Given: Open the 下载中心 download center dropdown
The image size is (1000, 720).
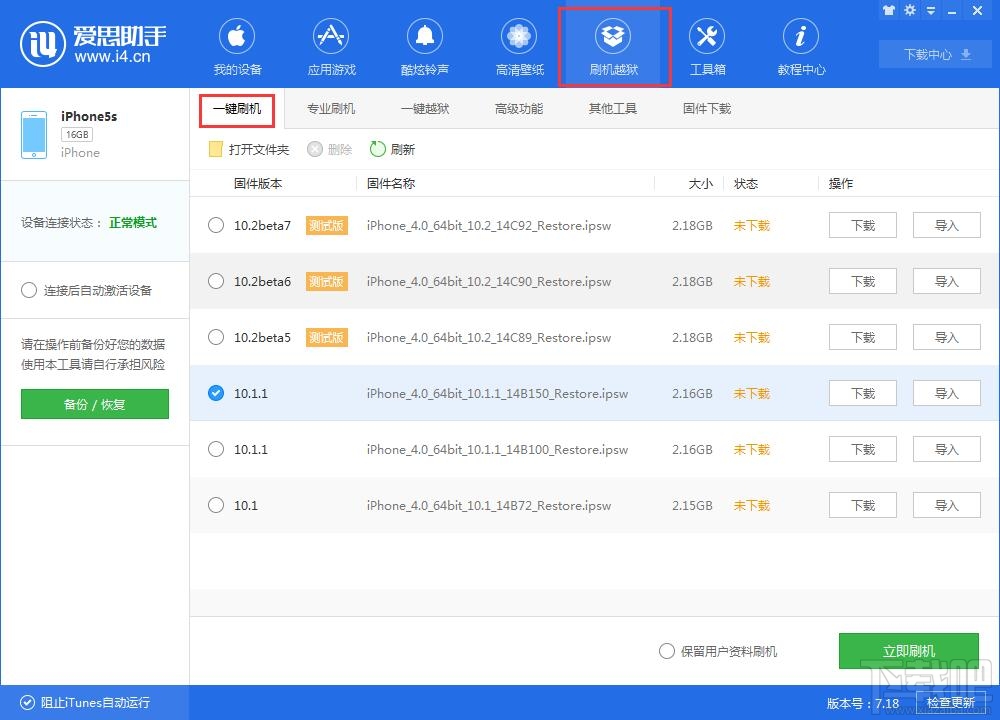Looking at the screenshot, I should [934, 55].
